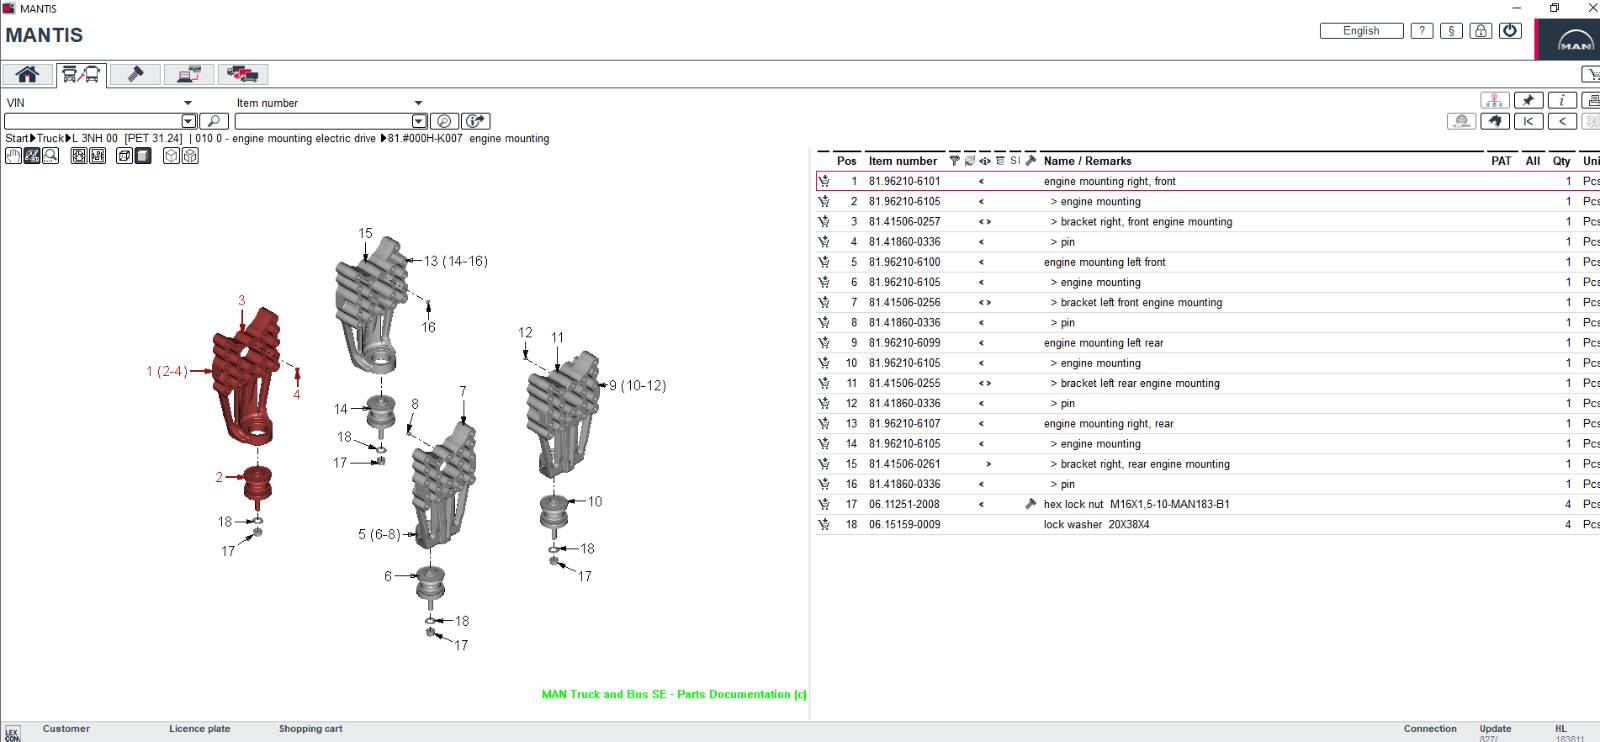Screen dimensions: 1600x742
Task: Open the bolt parts tab
Action: coord(135,74)
